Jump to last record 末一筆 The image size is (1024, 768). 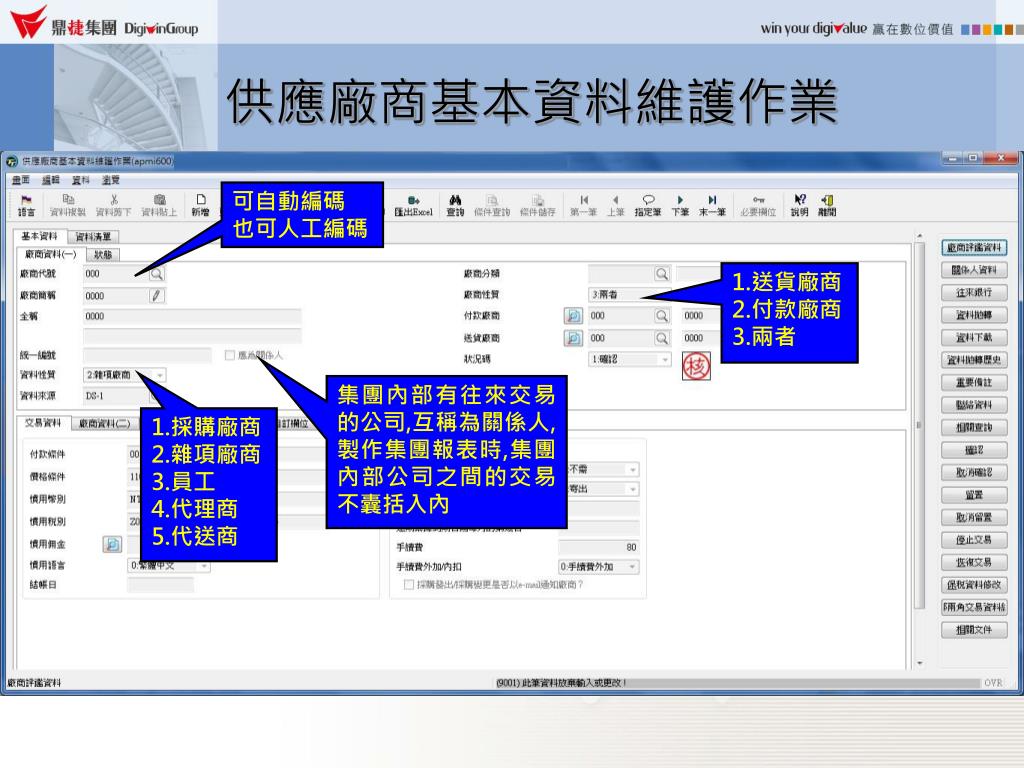click(712, 205)
